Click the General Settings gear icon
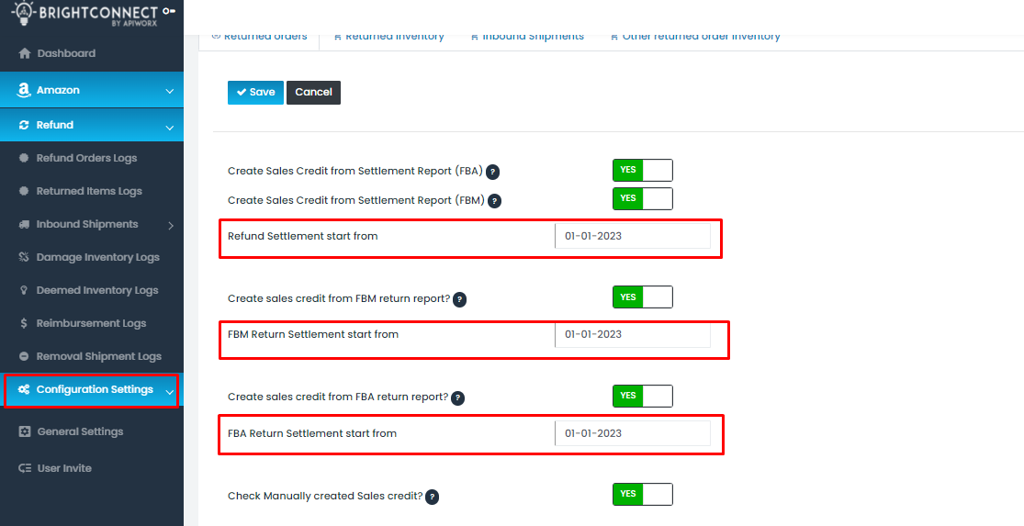 [25, 432]
